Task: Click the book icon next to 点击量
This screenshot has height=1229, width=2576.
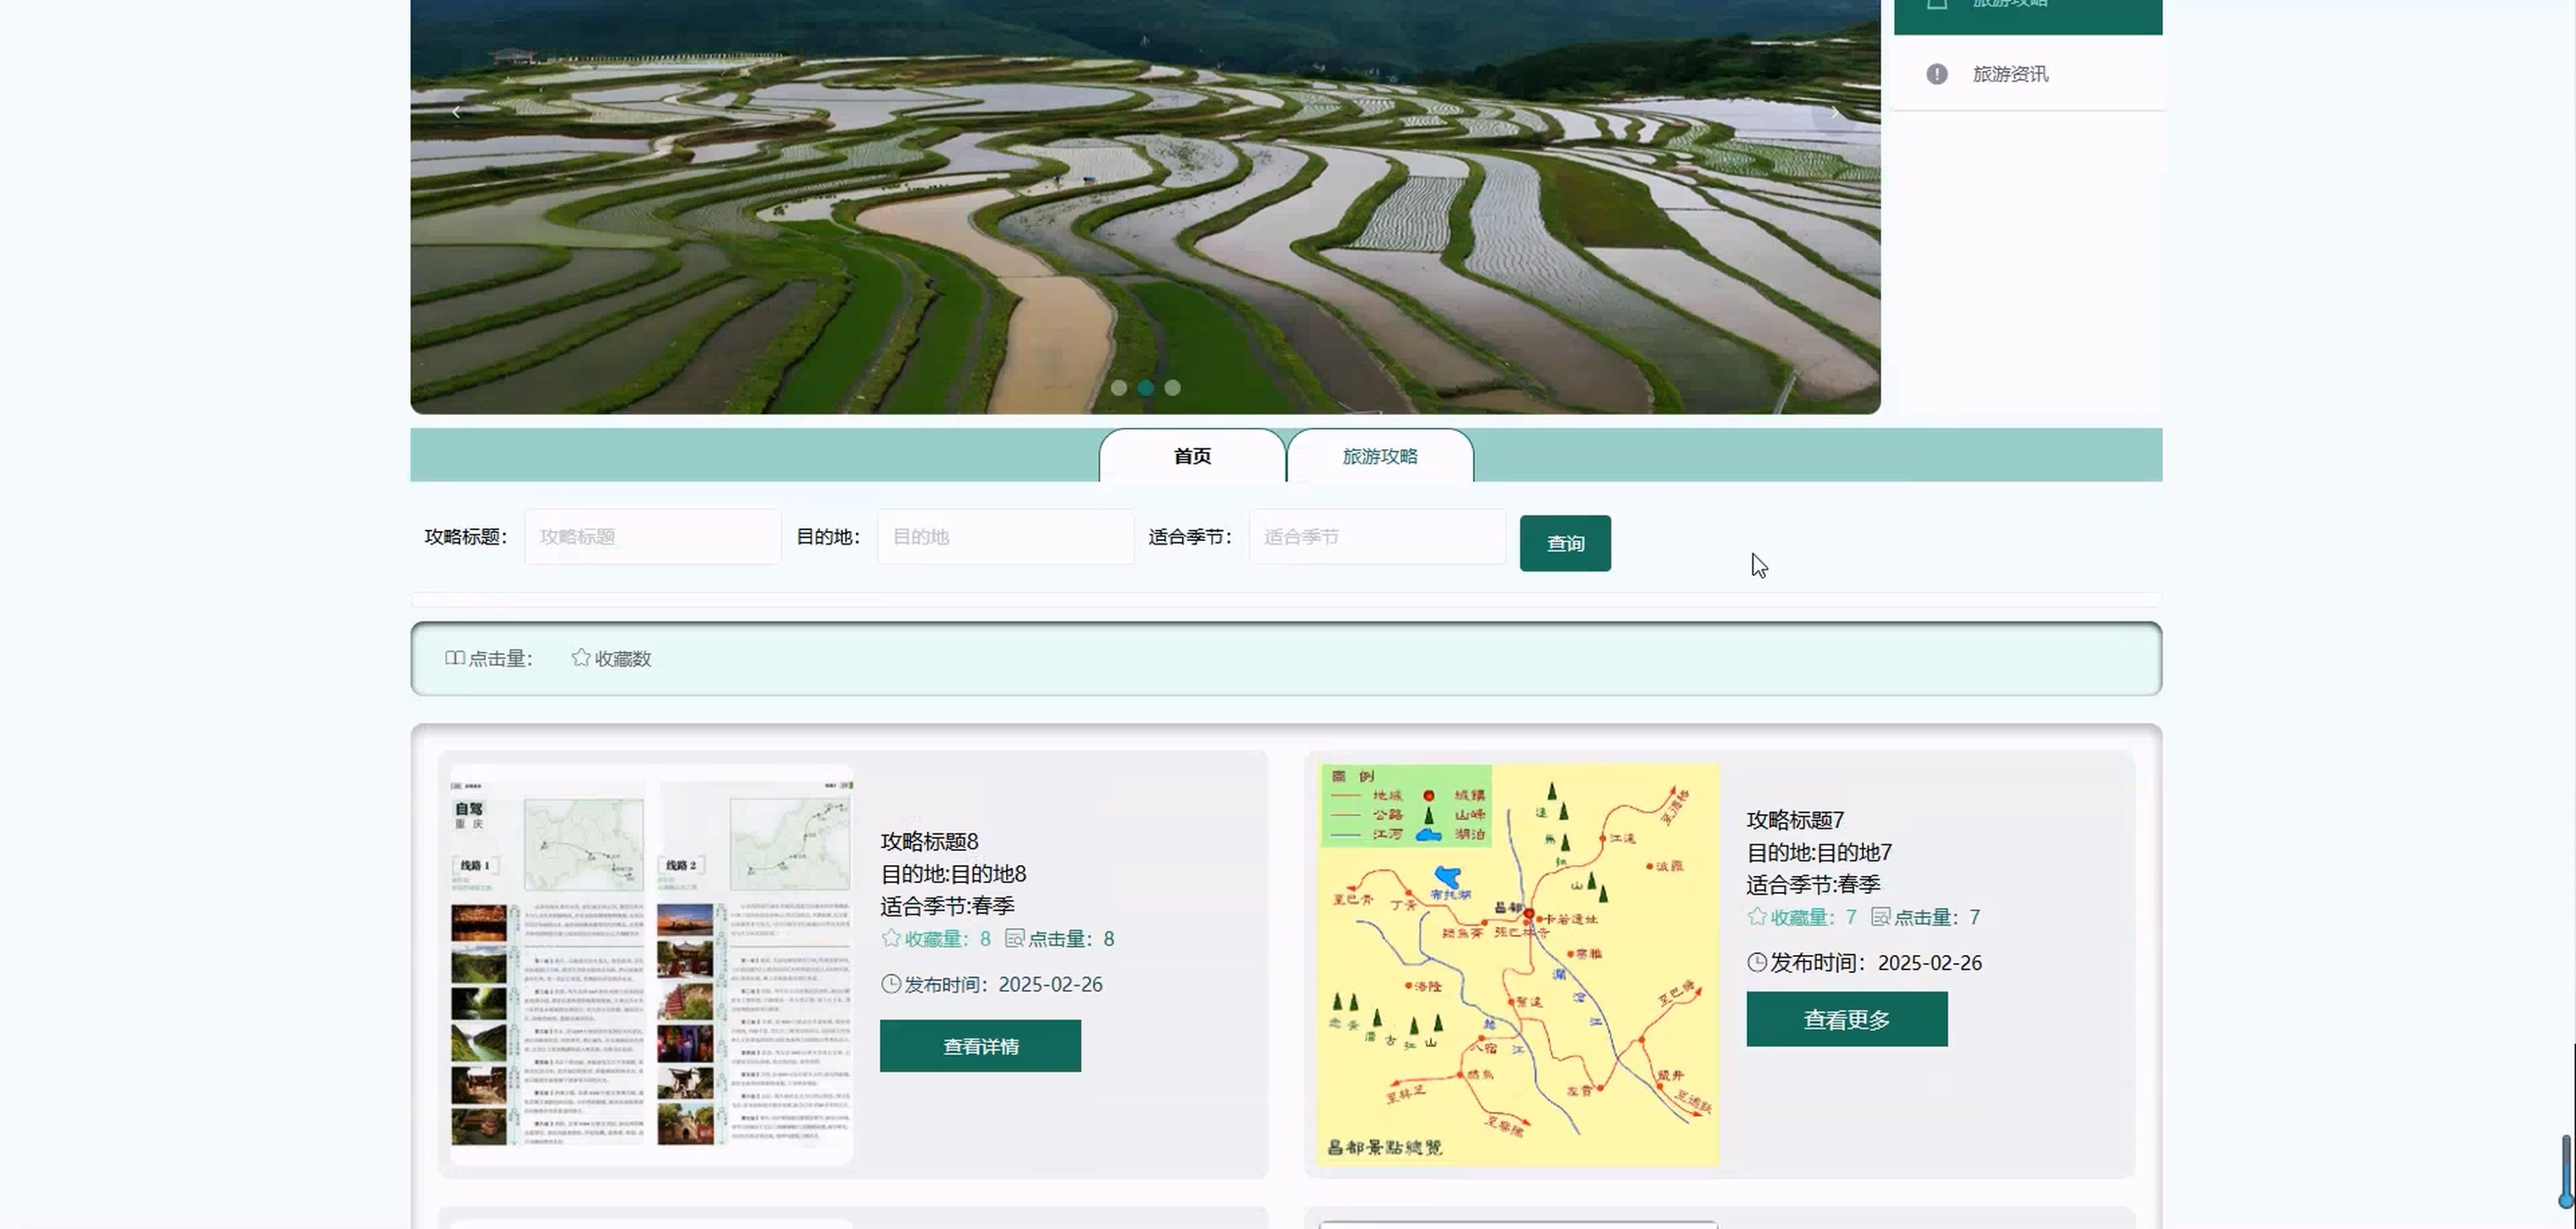Action: point(455,658)
